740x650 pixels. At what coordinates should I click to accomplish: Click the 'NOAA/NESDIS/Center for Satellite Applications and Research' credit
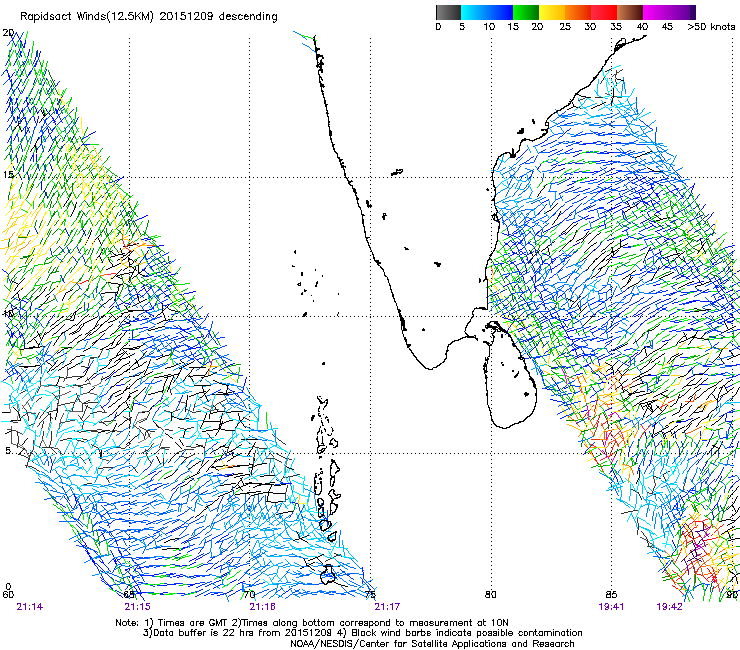pos(432,643)
